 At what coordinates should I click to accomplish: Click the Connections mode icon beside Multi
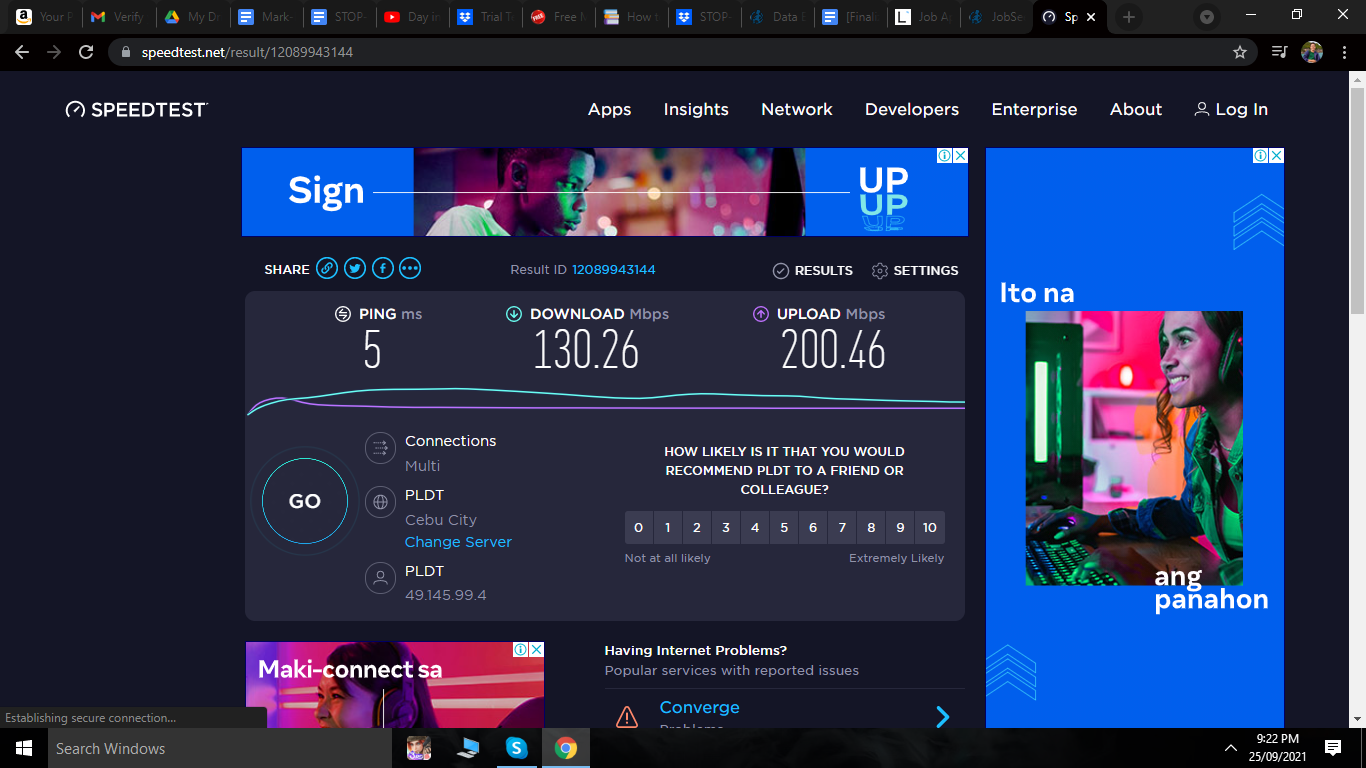click(380, 448)
